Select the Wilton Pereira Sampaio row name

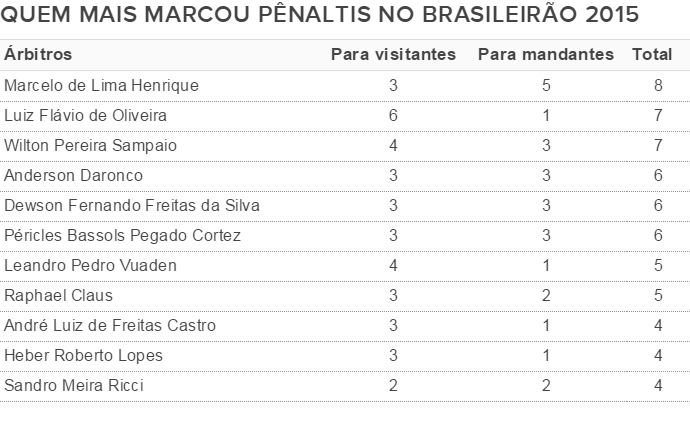pyautogui.click(x=91, y=146)
